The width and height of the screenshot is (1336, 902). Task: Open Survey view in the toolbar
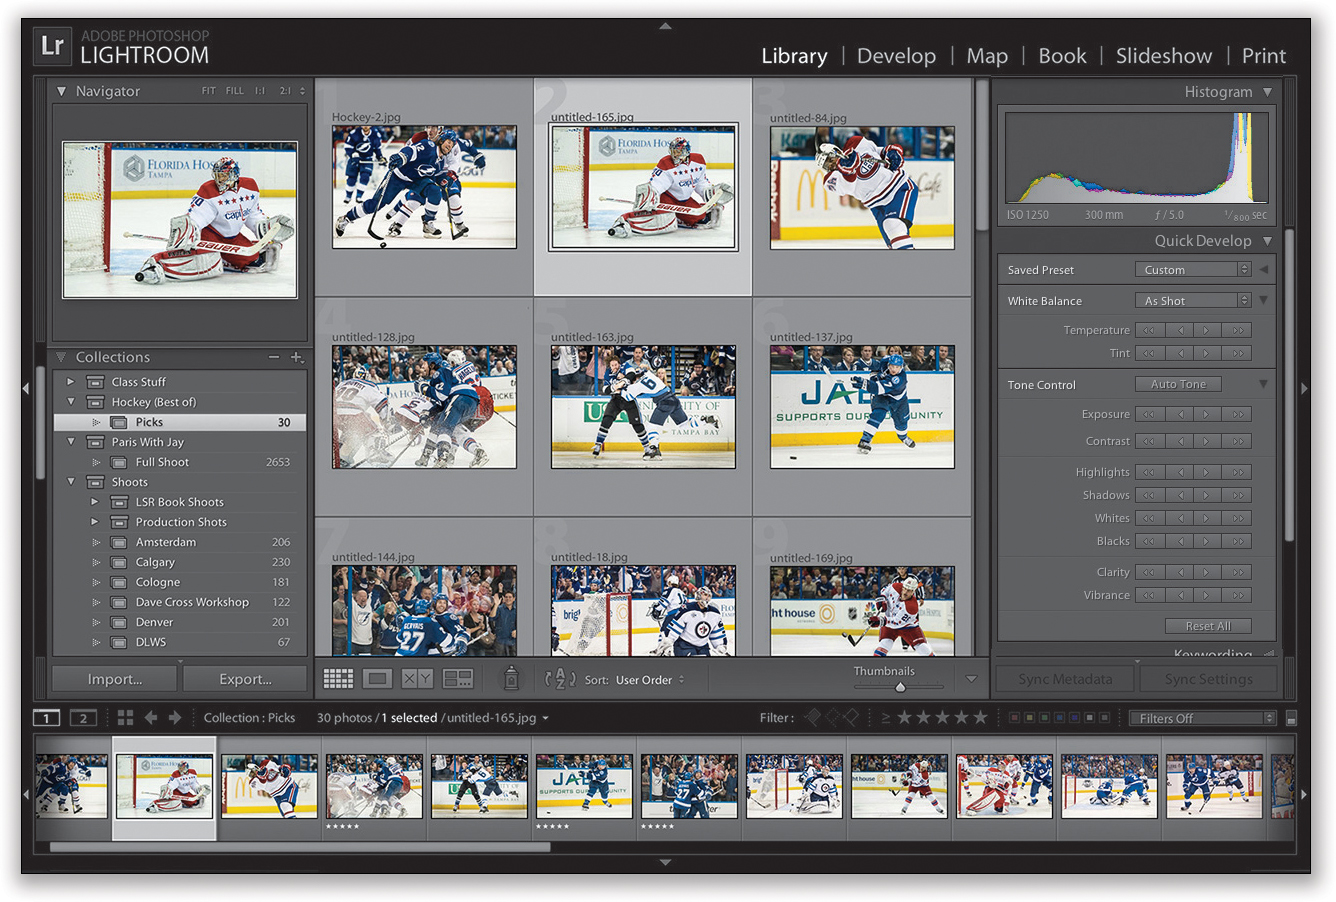[x=457, y=679]
